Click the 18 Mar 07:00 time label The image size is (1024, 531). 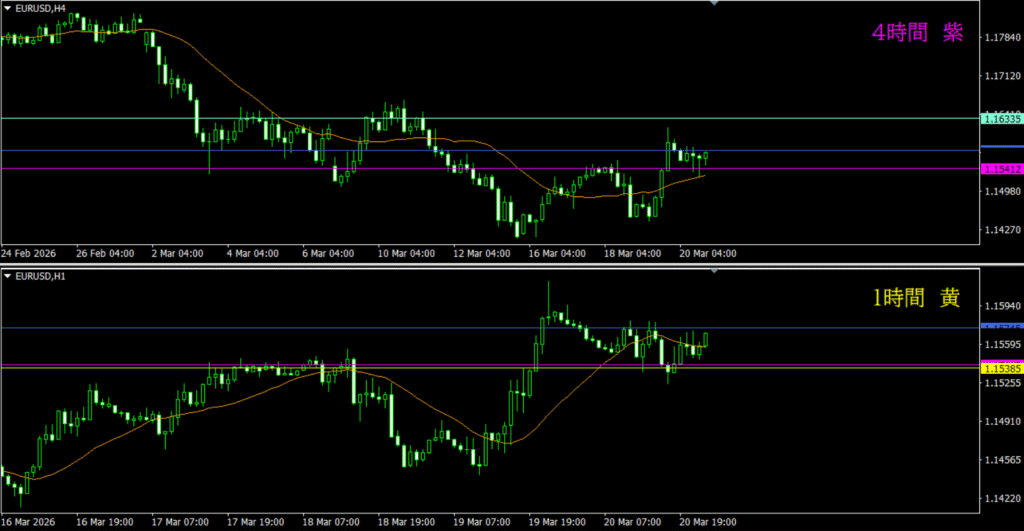tap(330, 522)
